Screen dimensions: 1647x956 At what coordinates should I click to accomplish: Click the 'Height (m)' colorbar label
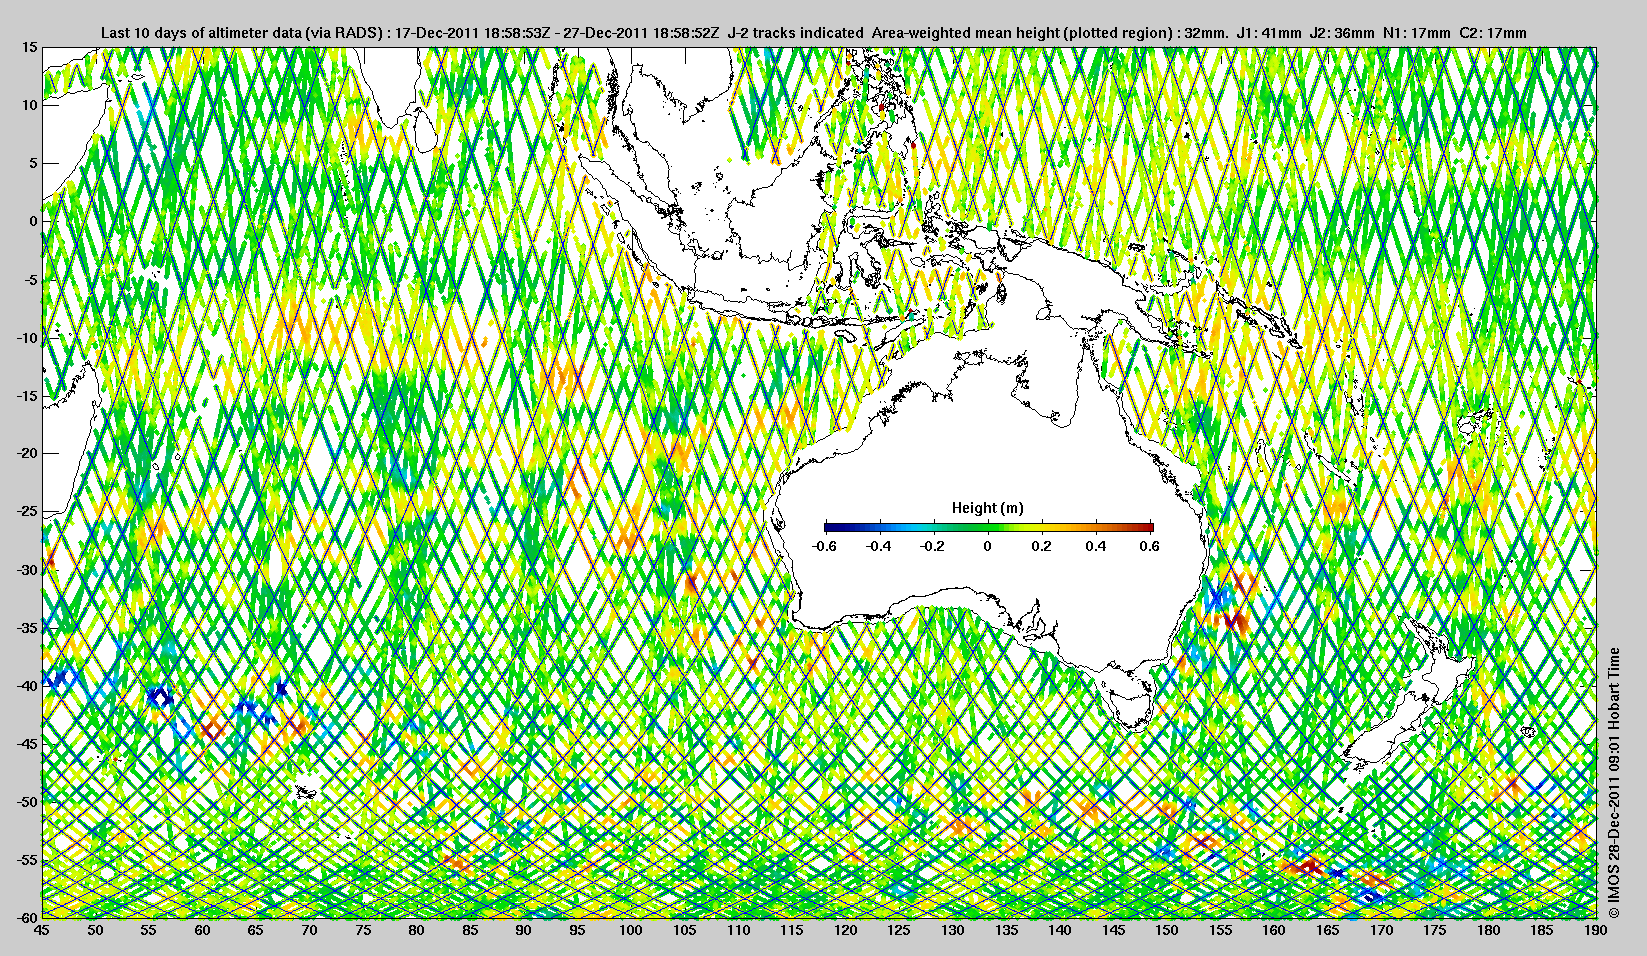[x=987, y=508]
